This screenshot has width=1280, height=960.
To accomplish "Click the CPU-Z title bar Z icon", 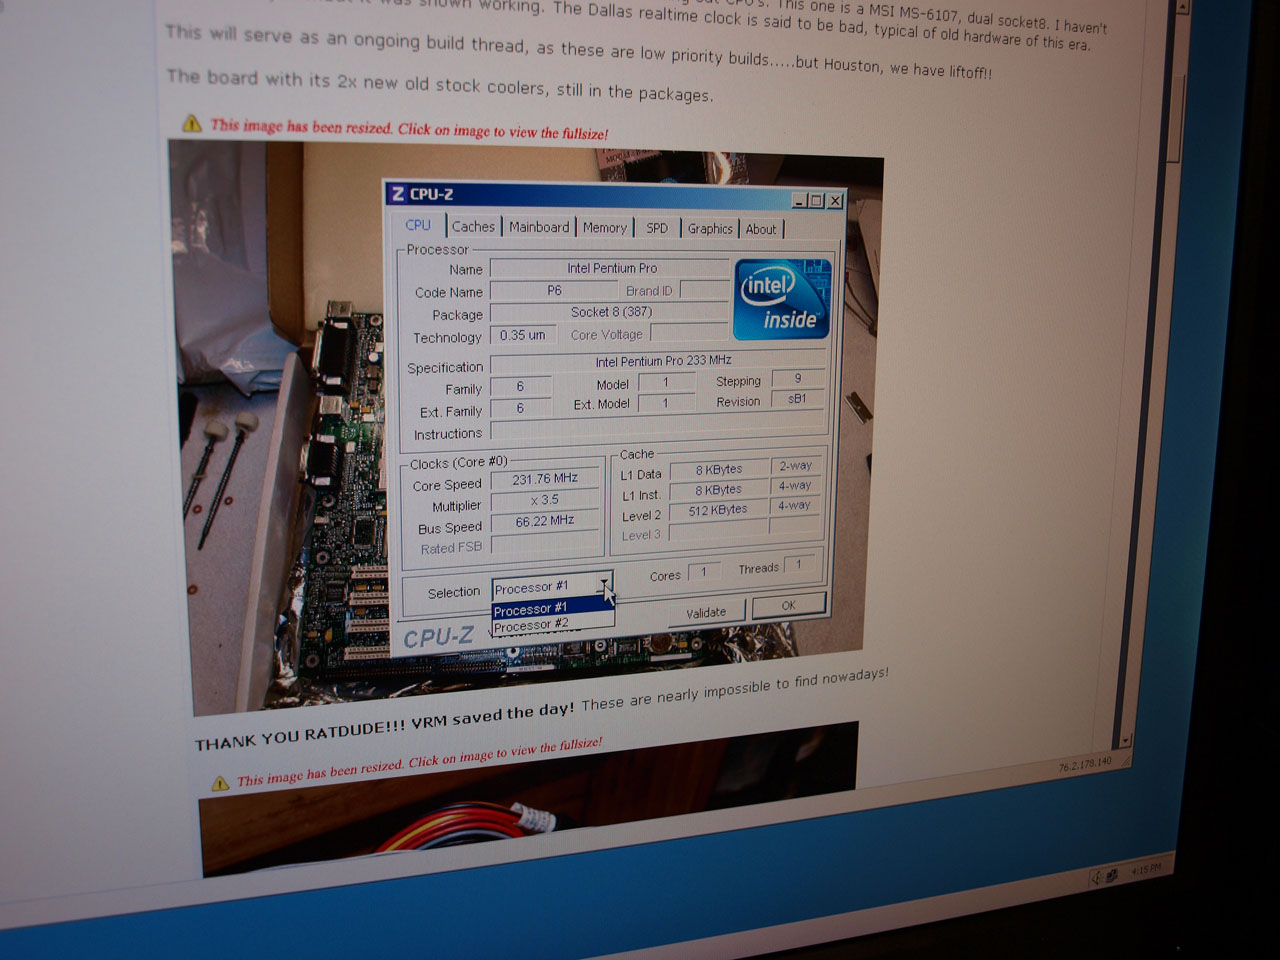I will click(x=398, y=193).
